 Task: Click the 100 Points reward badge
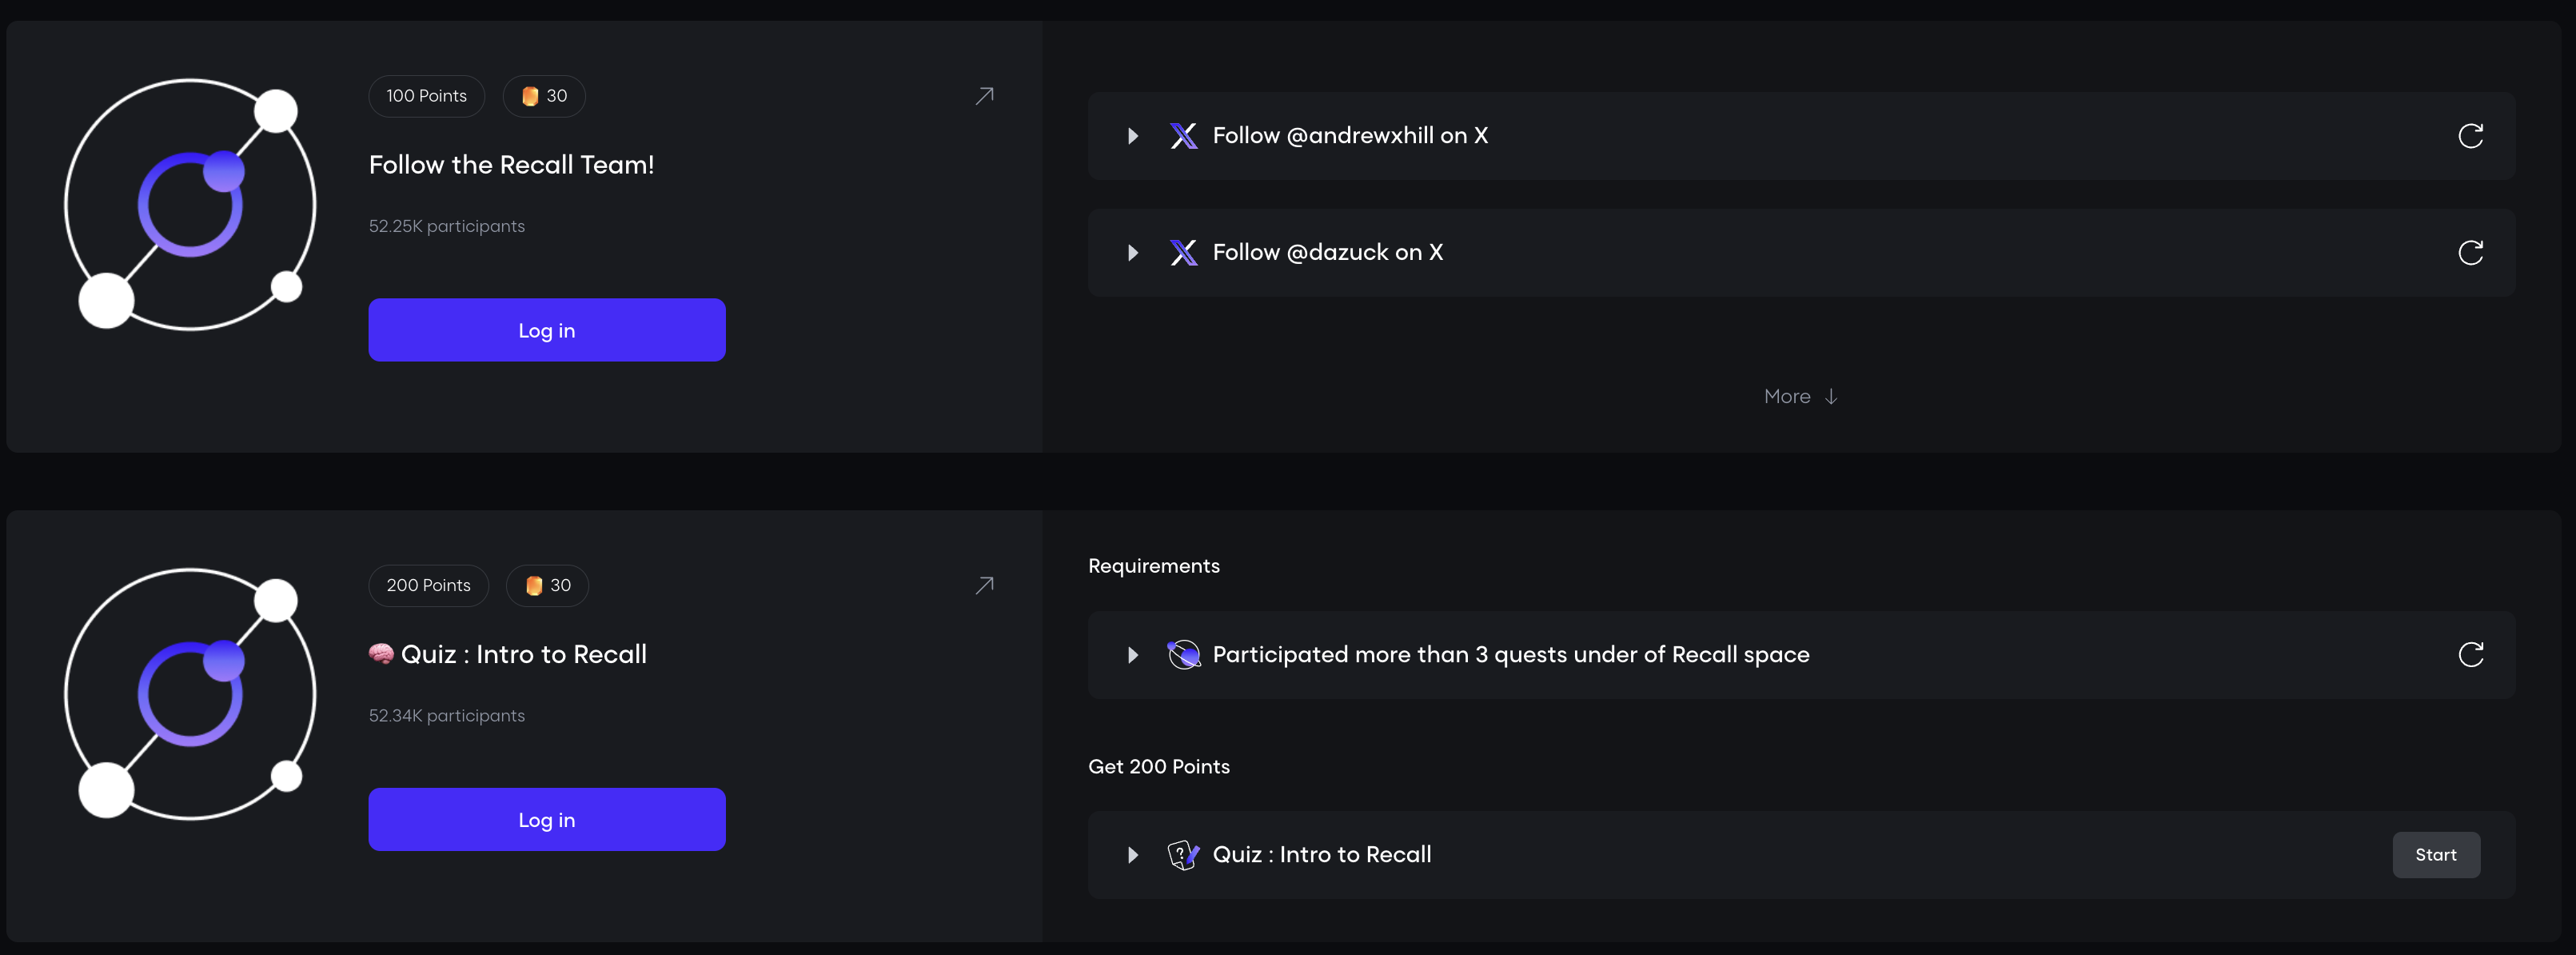click(x=426, y=96)
